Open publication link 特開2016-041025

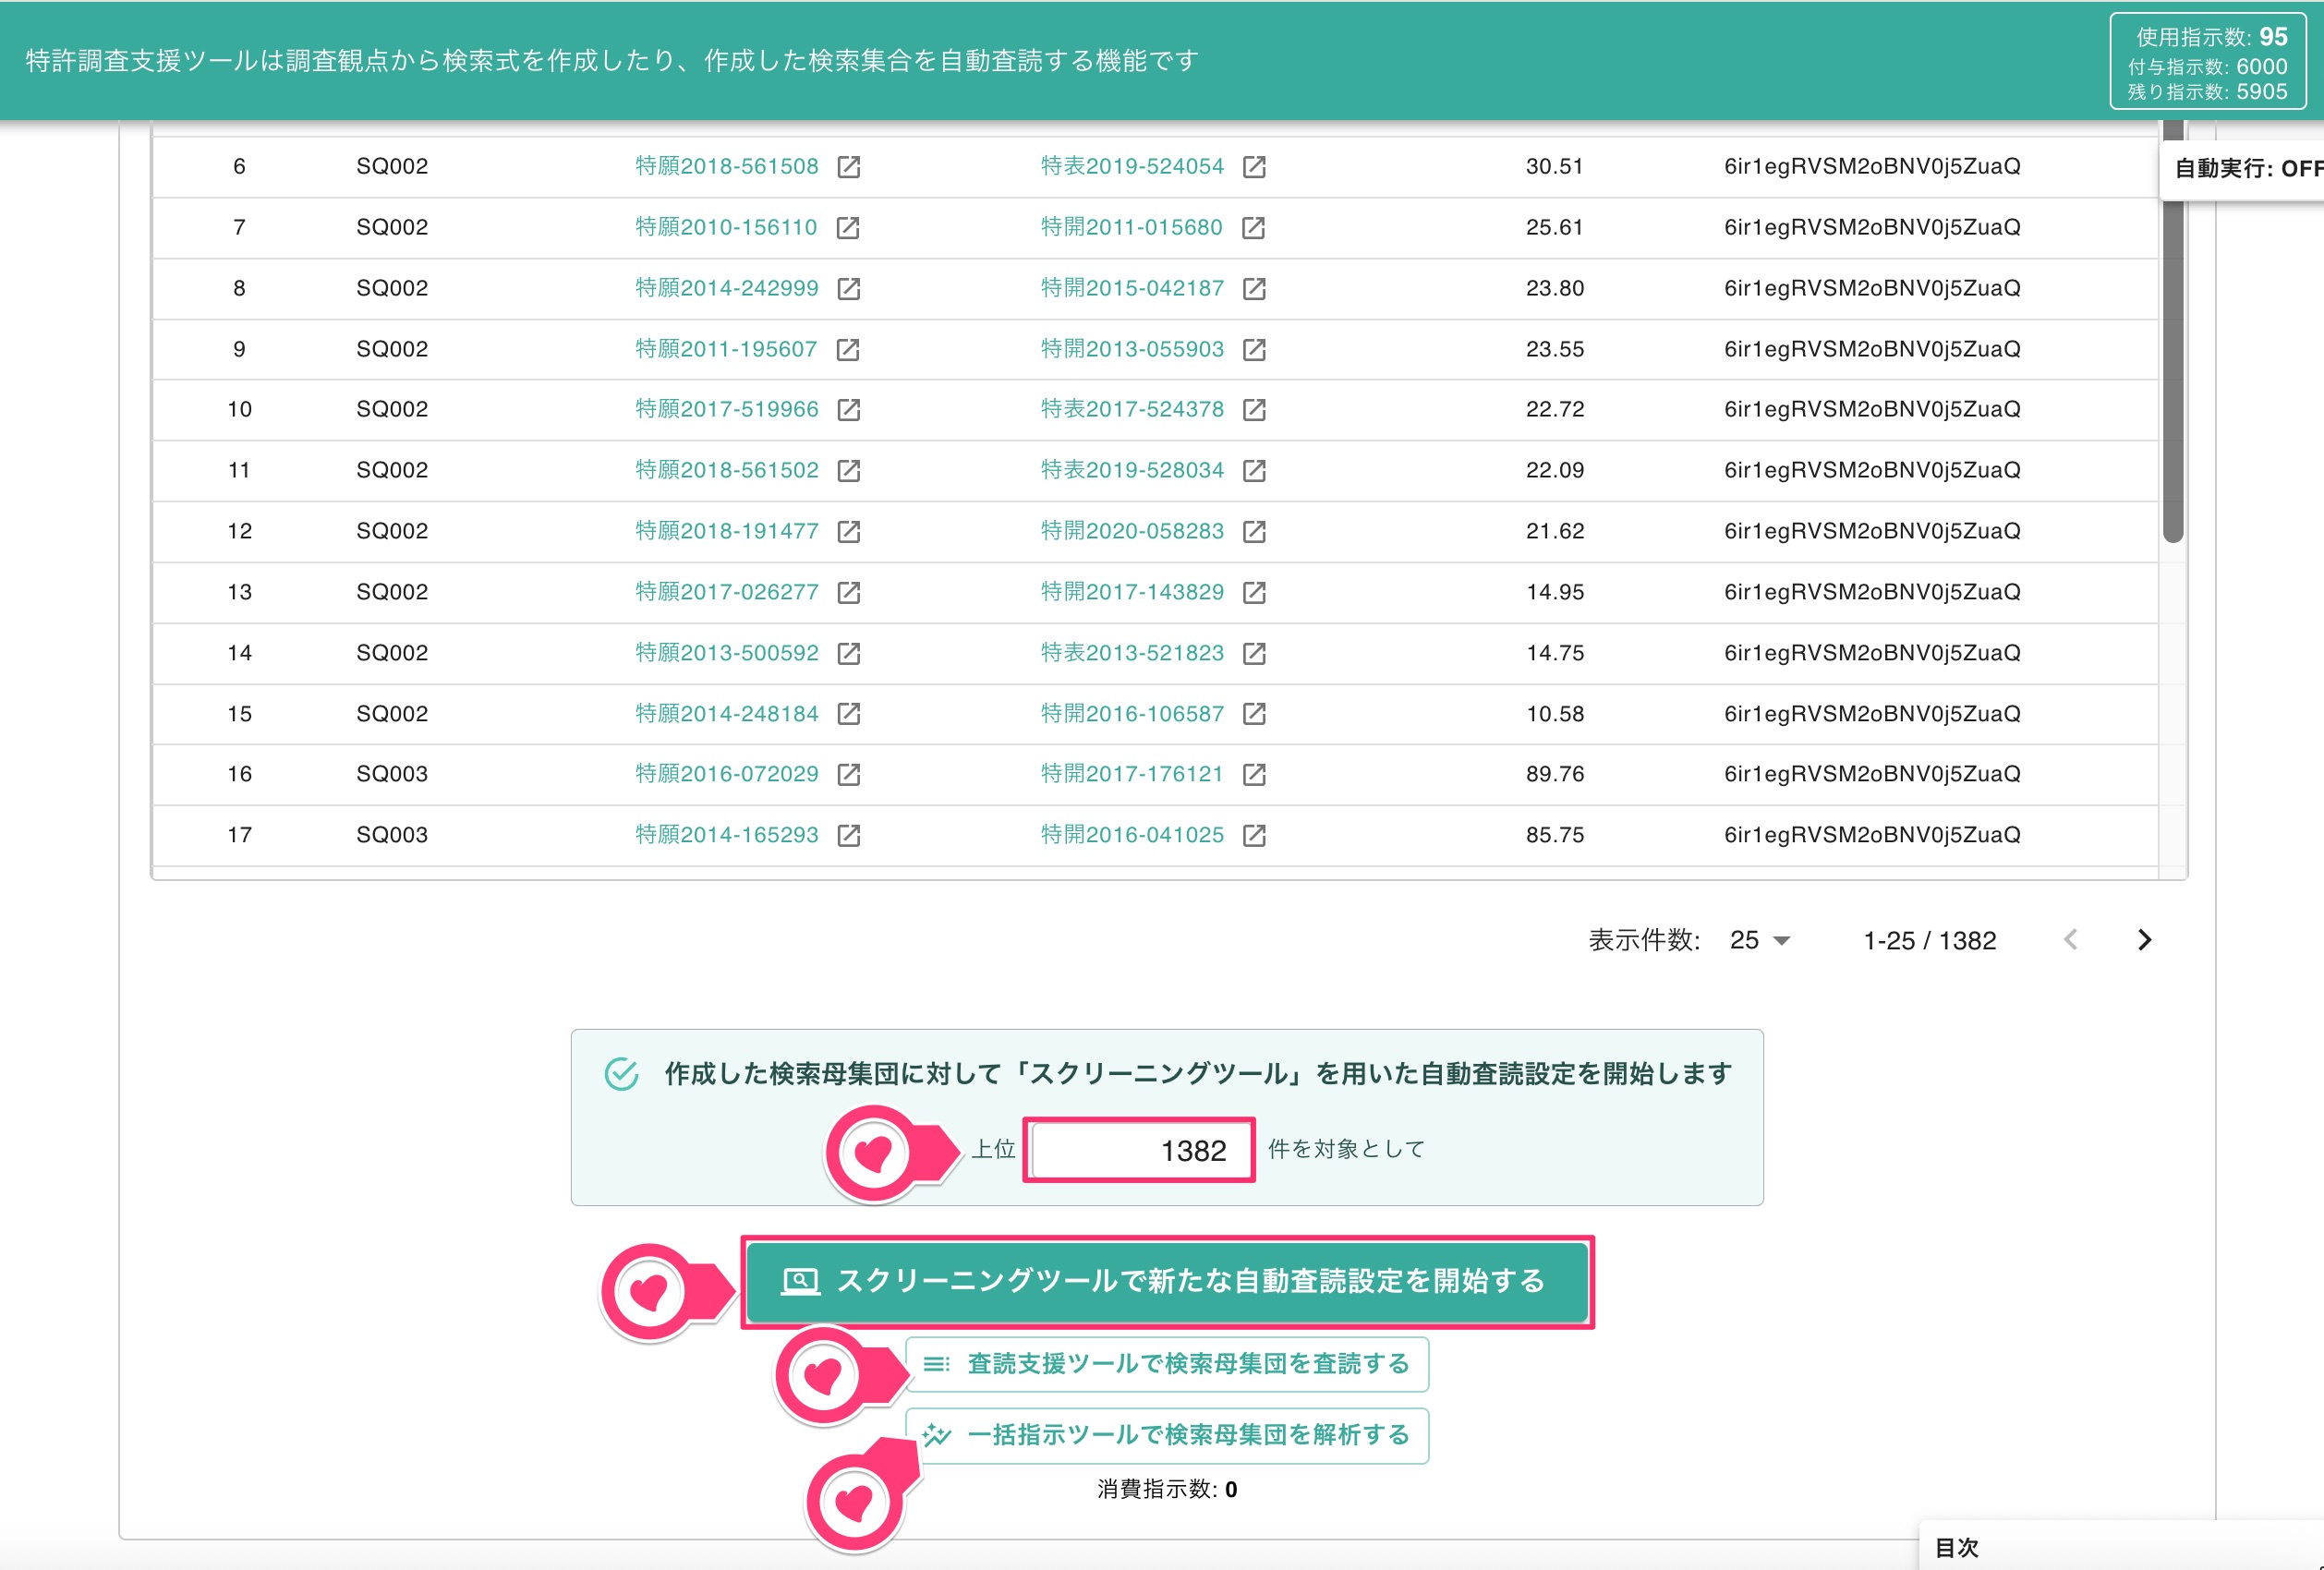(x=1132, y=836)
